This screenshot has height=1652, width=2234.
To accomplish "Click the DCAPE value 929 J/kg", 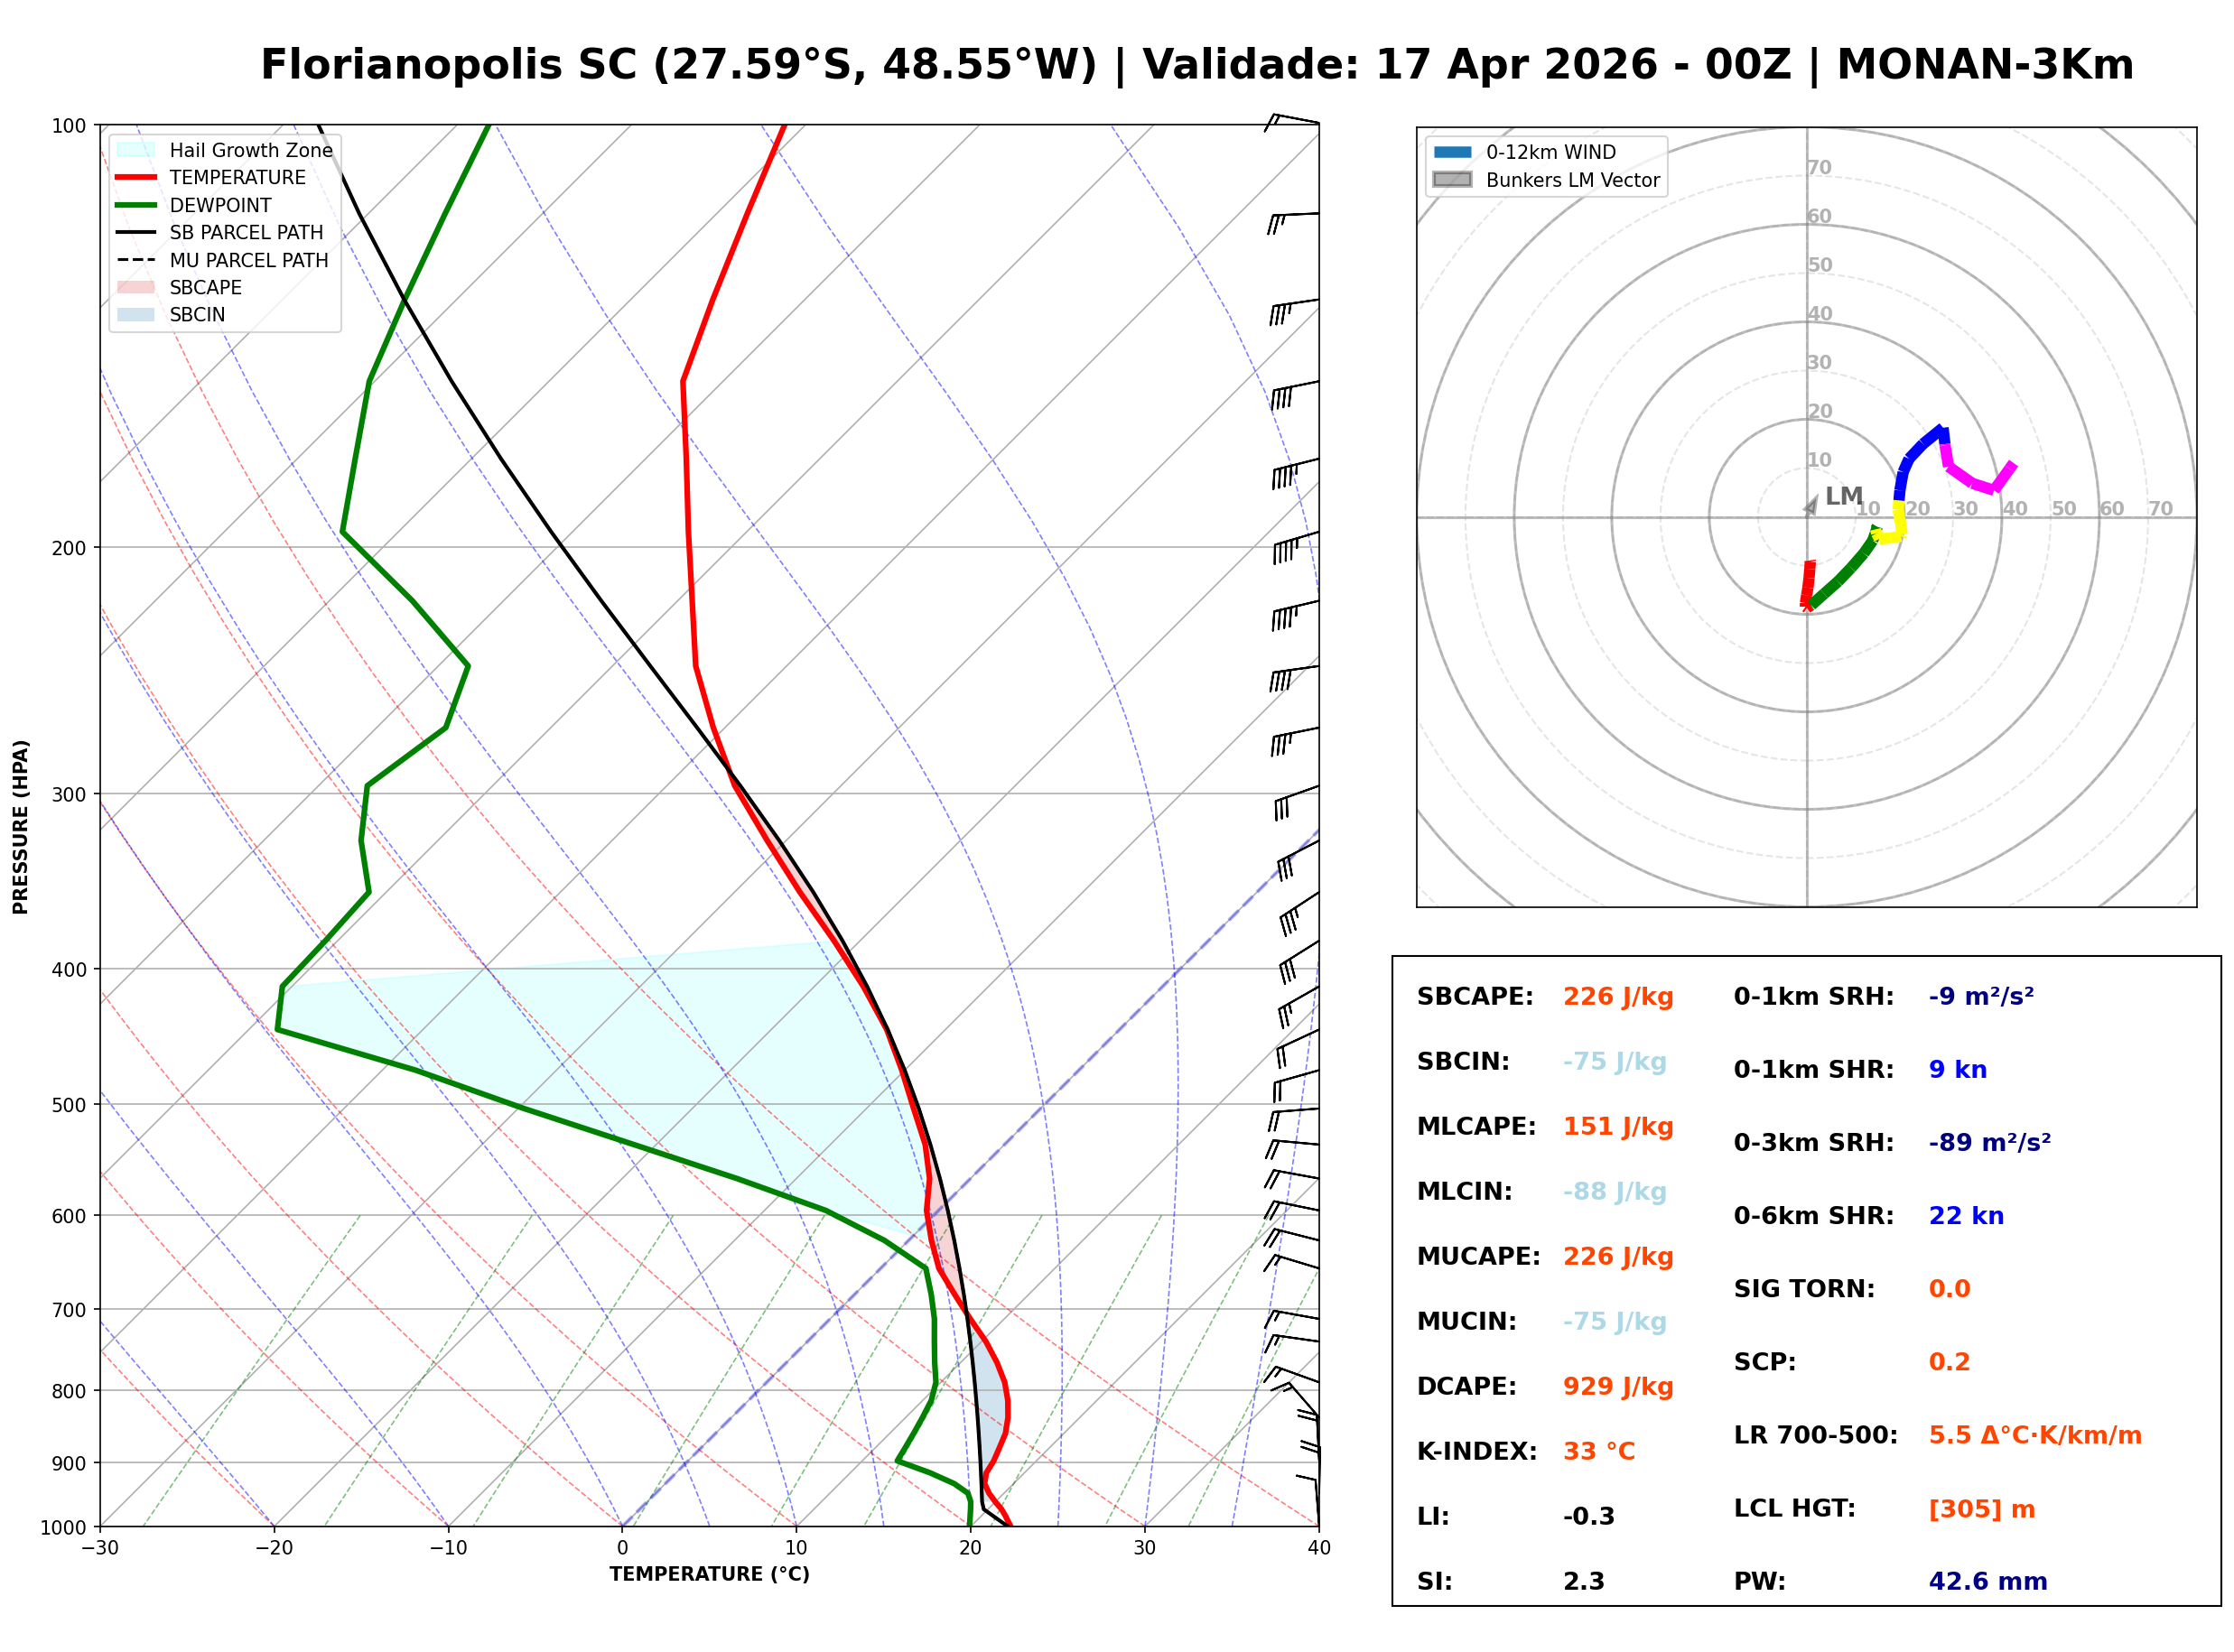I will [1618, 1387].
